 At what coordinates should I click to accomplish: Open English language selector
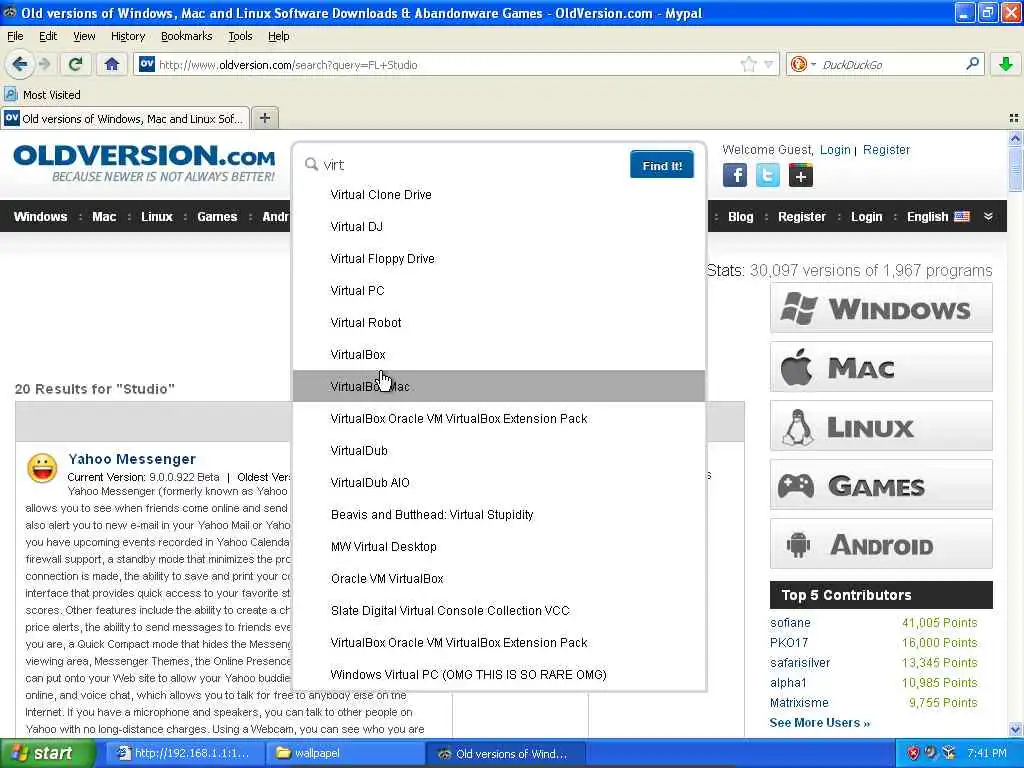pyautogui.click(x=938, y=217)
